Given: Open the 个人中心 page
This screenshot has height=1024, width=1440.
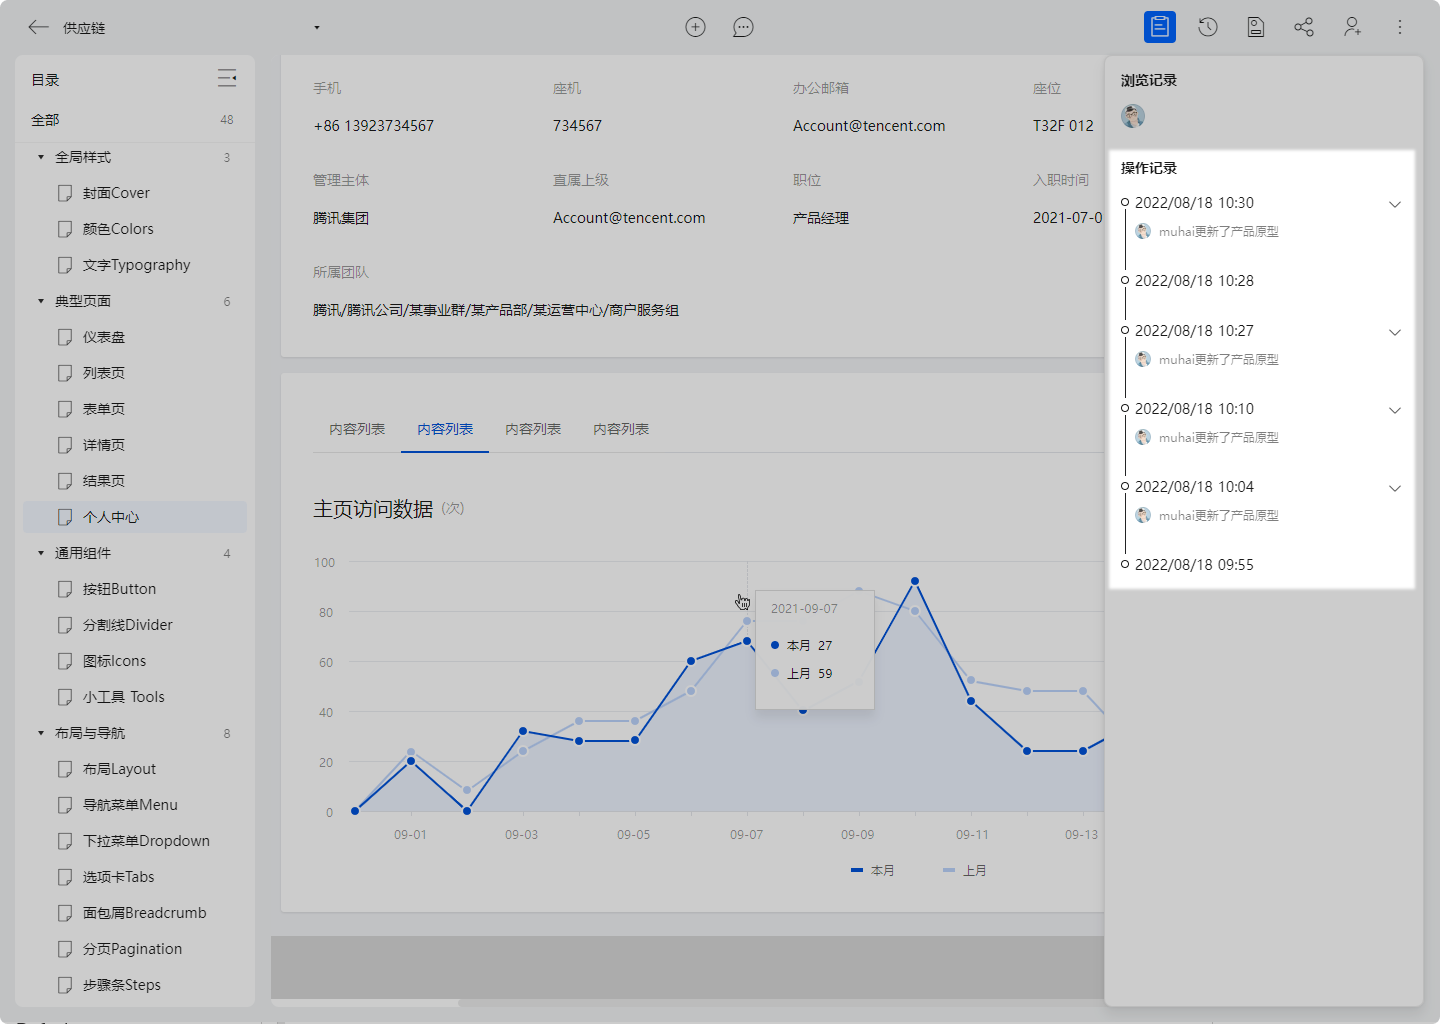Looking at the screenshot, I should pyautogui.click(x=135, y=517).
